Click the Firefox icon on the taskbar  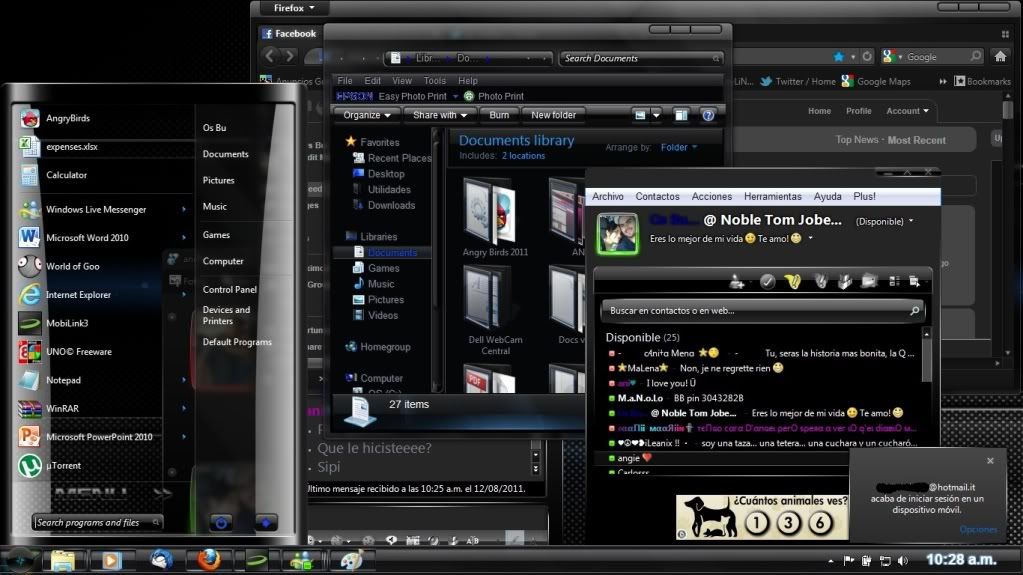point(208,560)
